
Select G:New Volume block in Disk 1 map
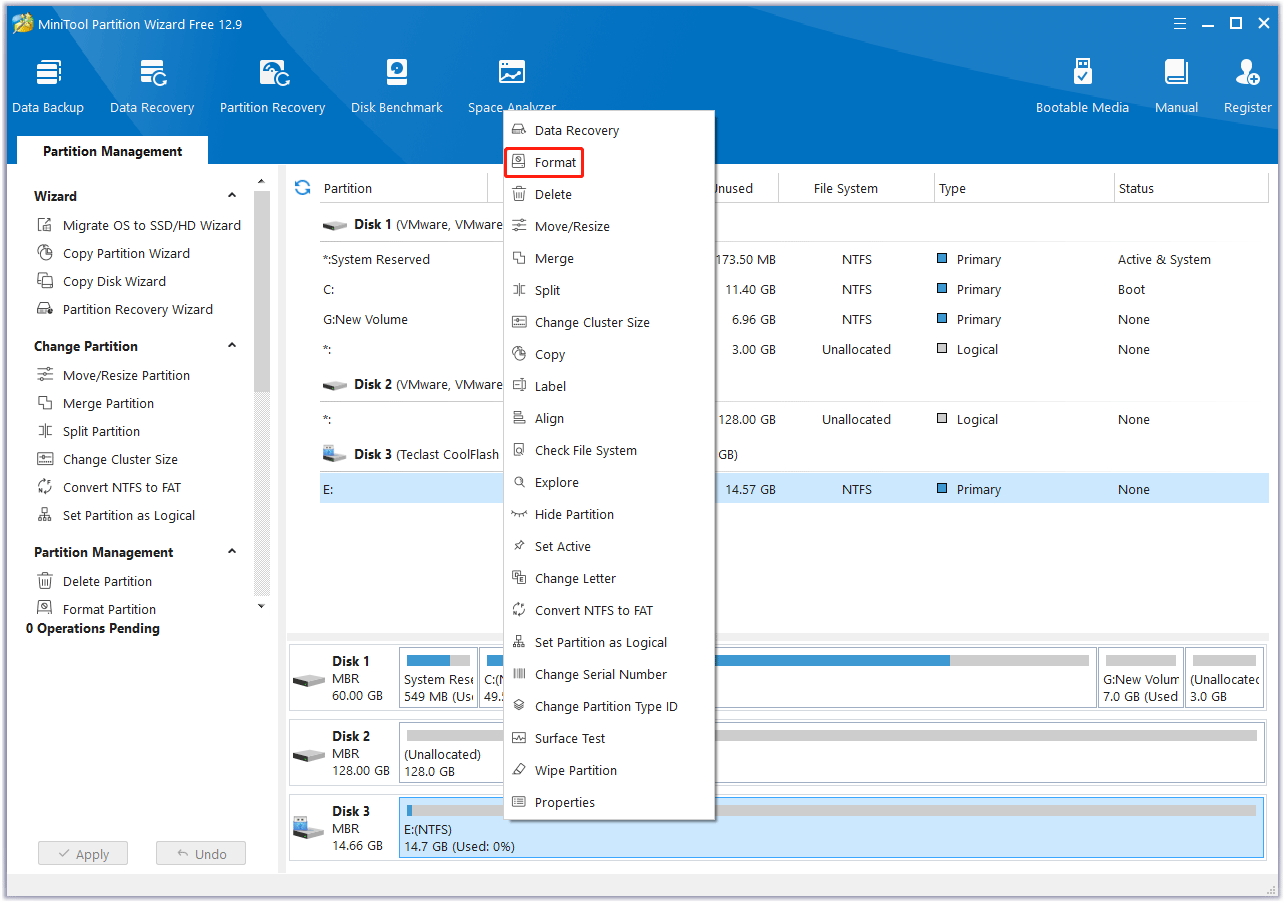(x=1140, y=677)
